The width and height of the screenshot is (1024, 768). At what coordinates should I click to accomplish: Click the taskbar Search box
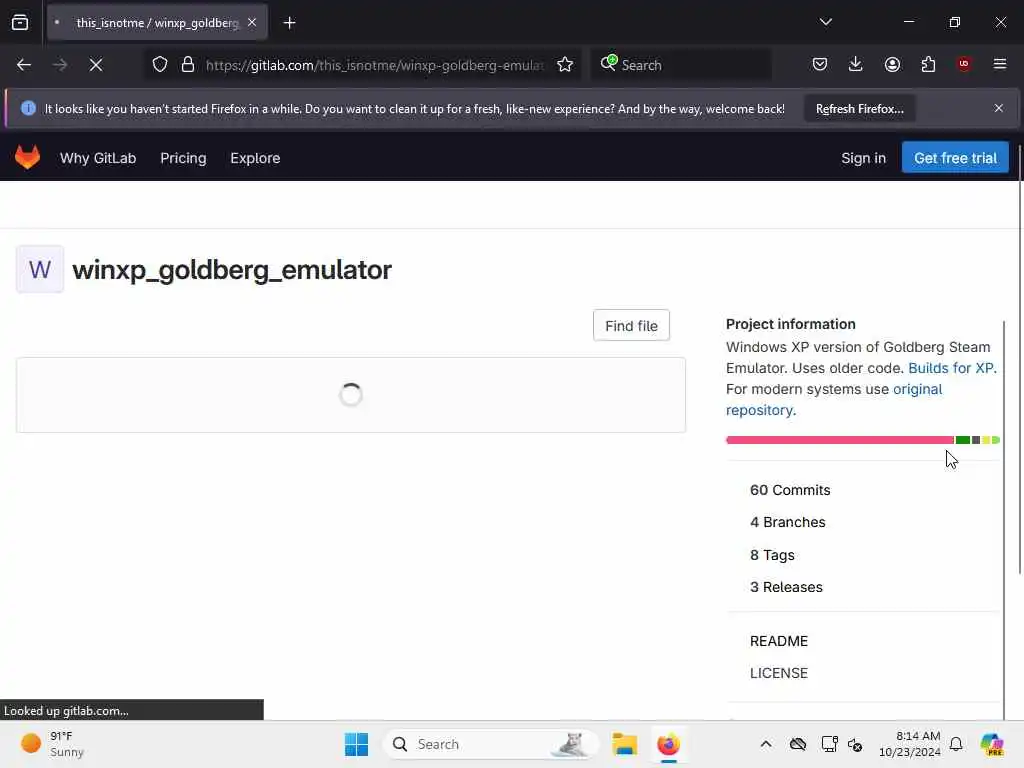click(x=490, y=744)
